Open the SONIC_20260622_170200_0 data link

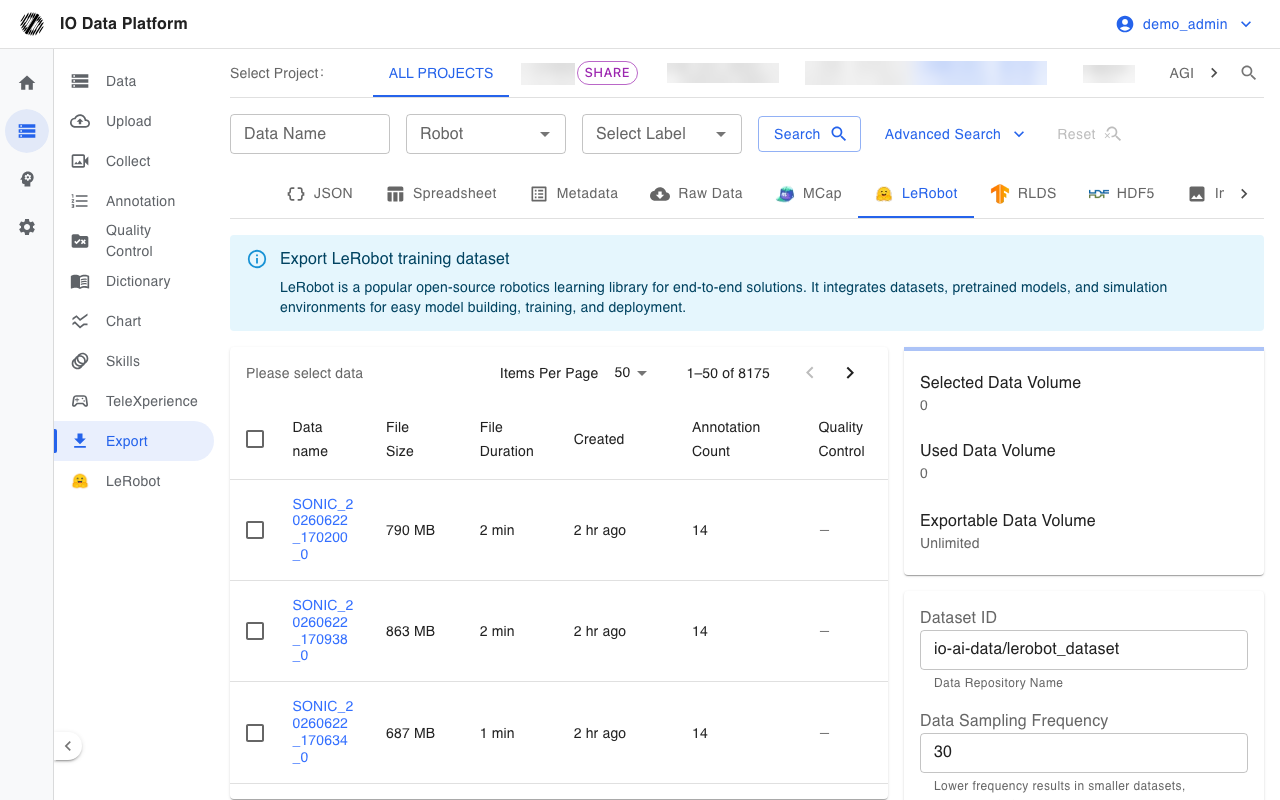coord(322,529)
